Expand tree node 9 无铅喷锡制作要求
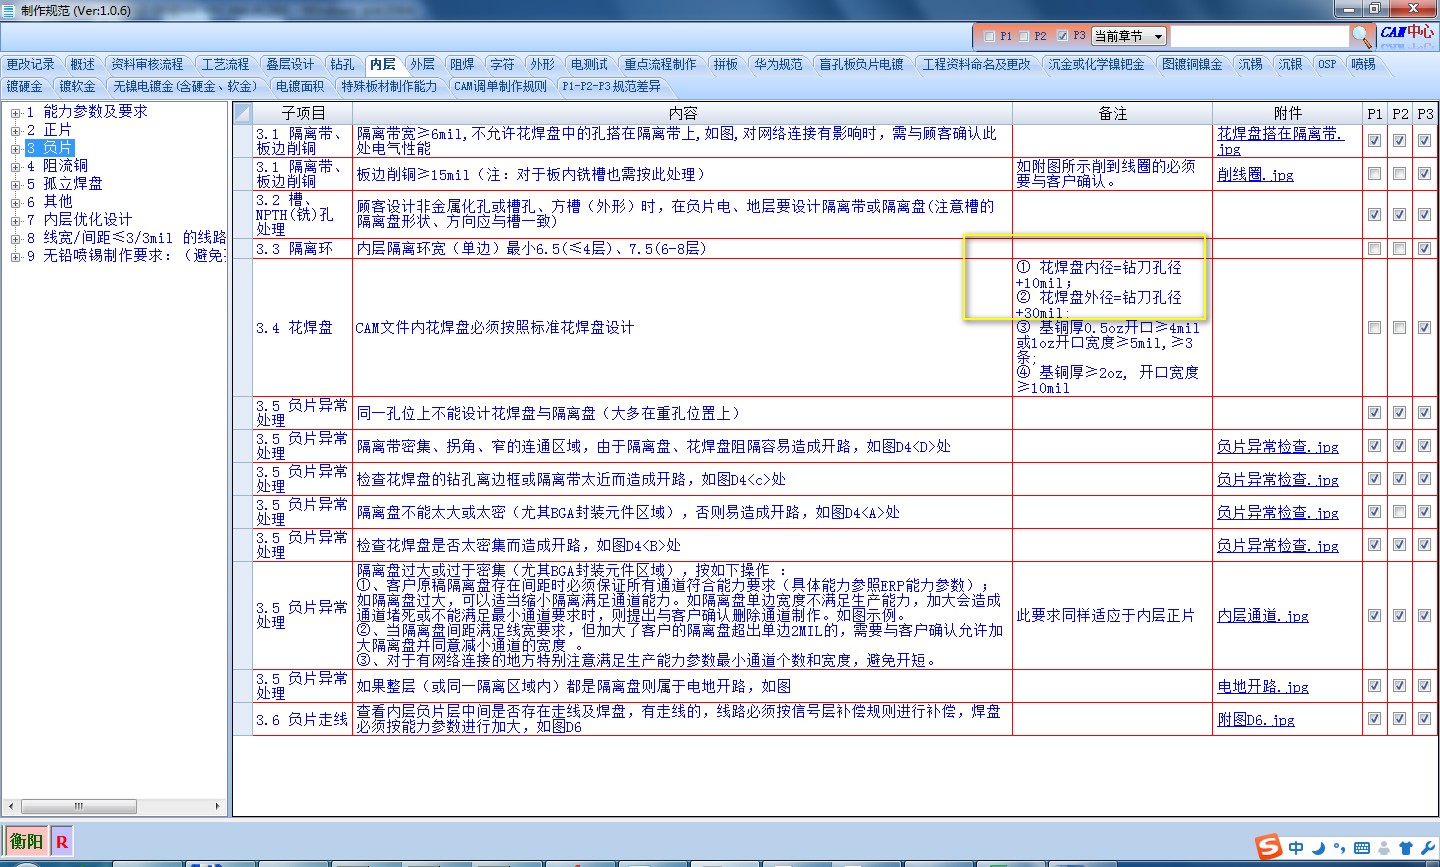The image size is (1440, 867). tap(16, 256)
